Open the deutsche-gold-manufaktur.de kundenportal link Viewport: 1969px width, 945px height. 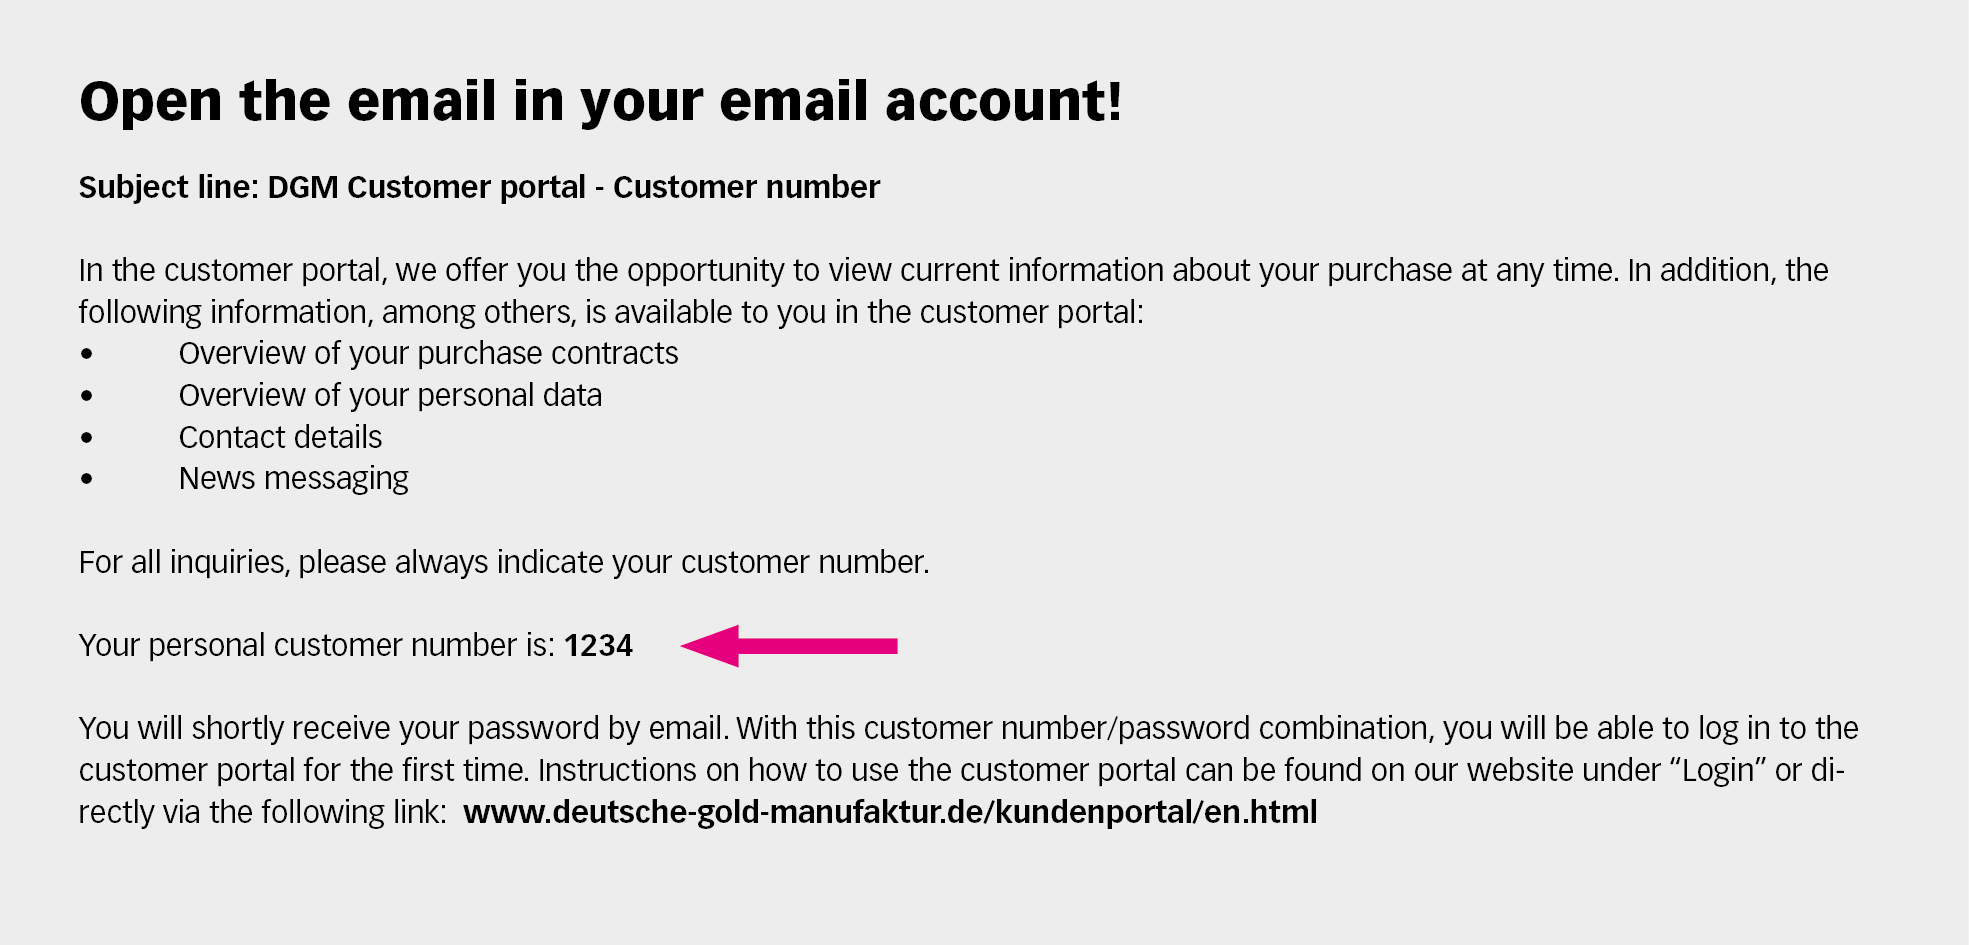[890, 812]
